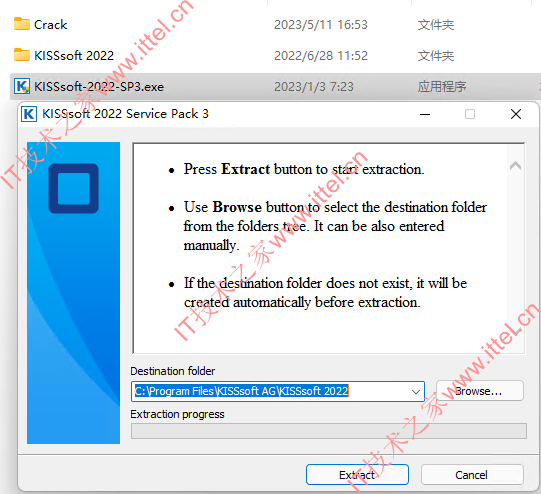The width and height of the screenshot is (541, 494).
Task: Select the Crack folder name
Action: point(50,24)
